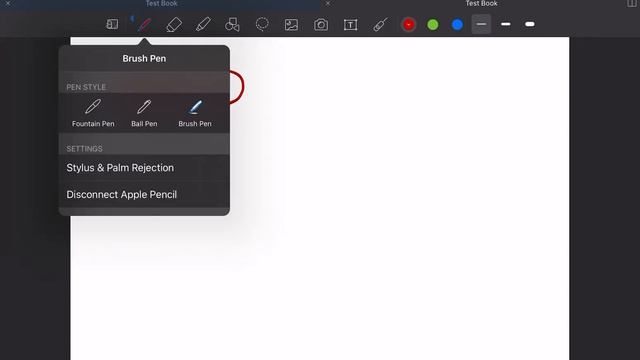Choose Fountain Pen style
Screen dimensions: 640x360
pyautogui.click(x=93, y=113)
